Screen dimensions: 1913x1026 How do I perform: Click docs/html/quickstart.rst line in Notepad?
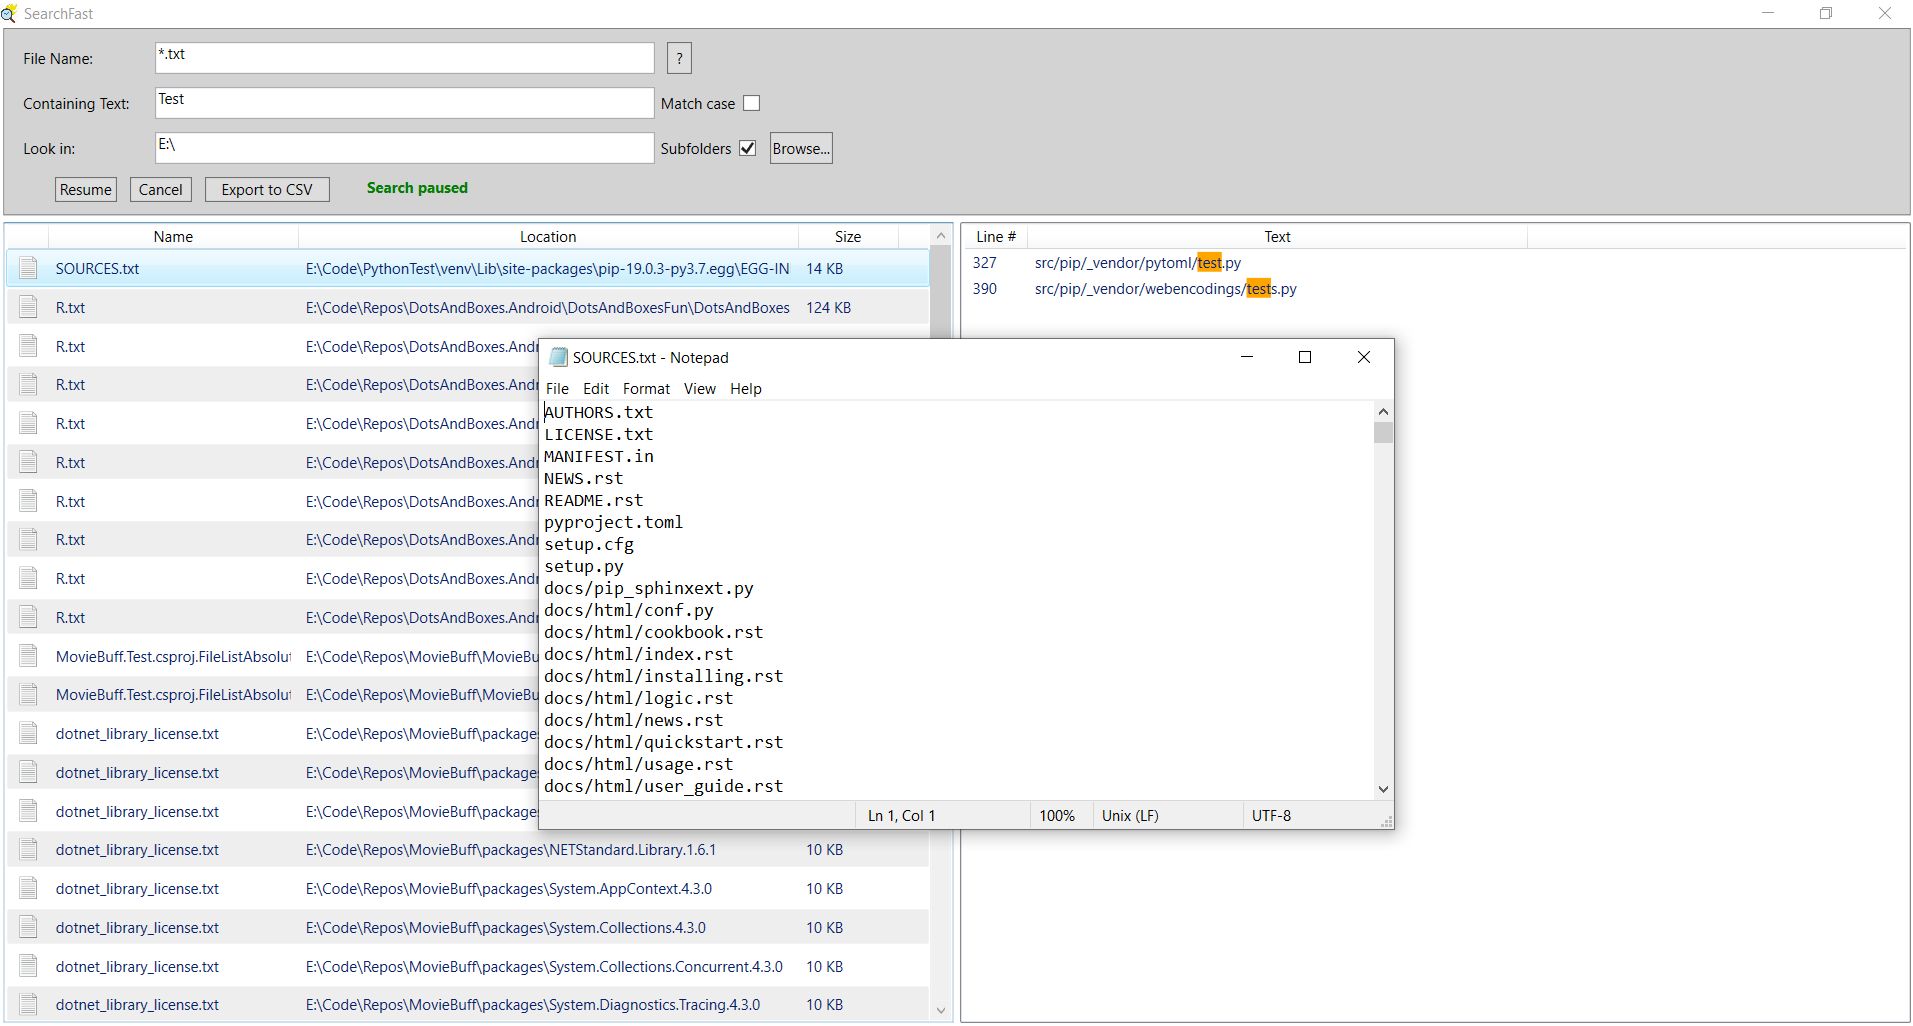(663, 742)
